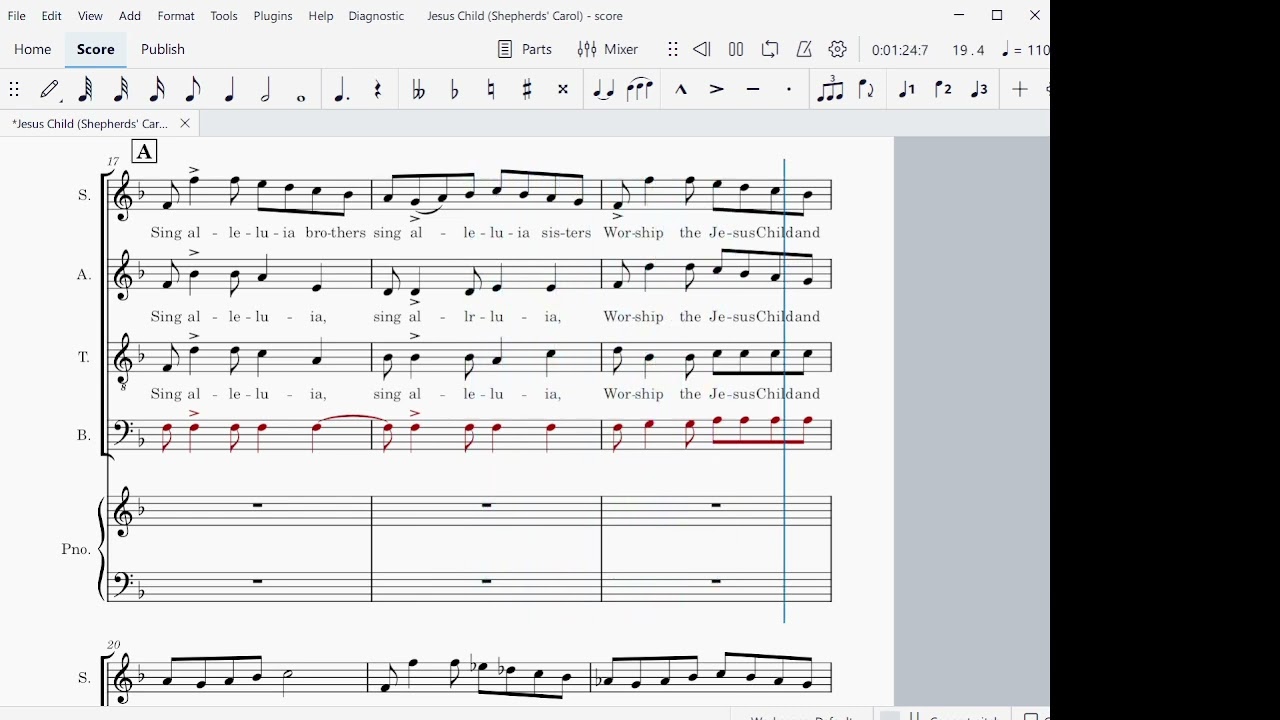The height and width of the screenshot is (720, 1280).
Task: Select Voice 3
Action: [979, 90]
